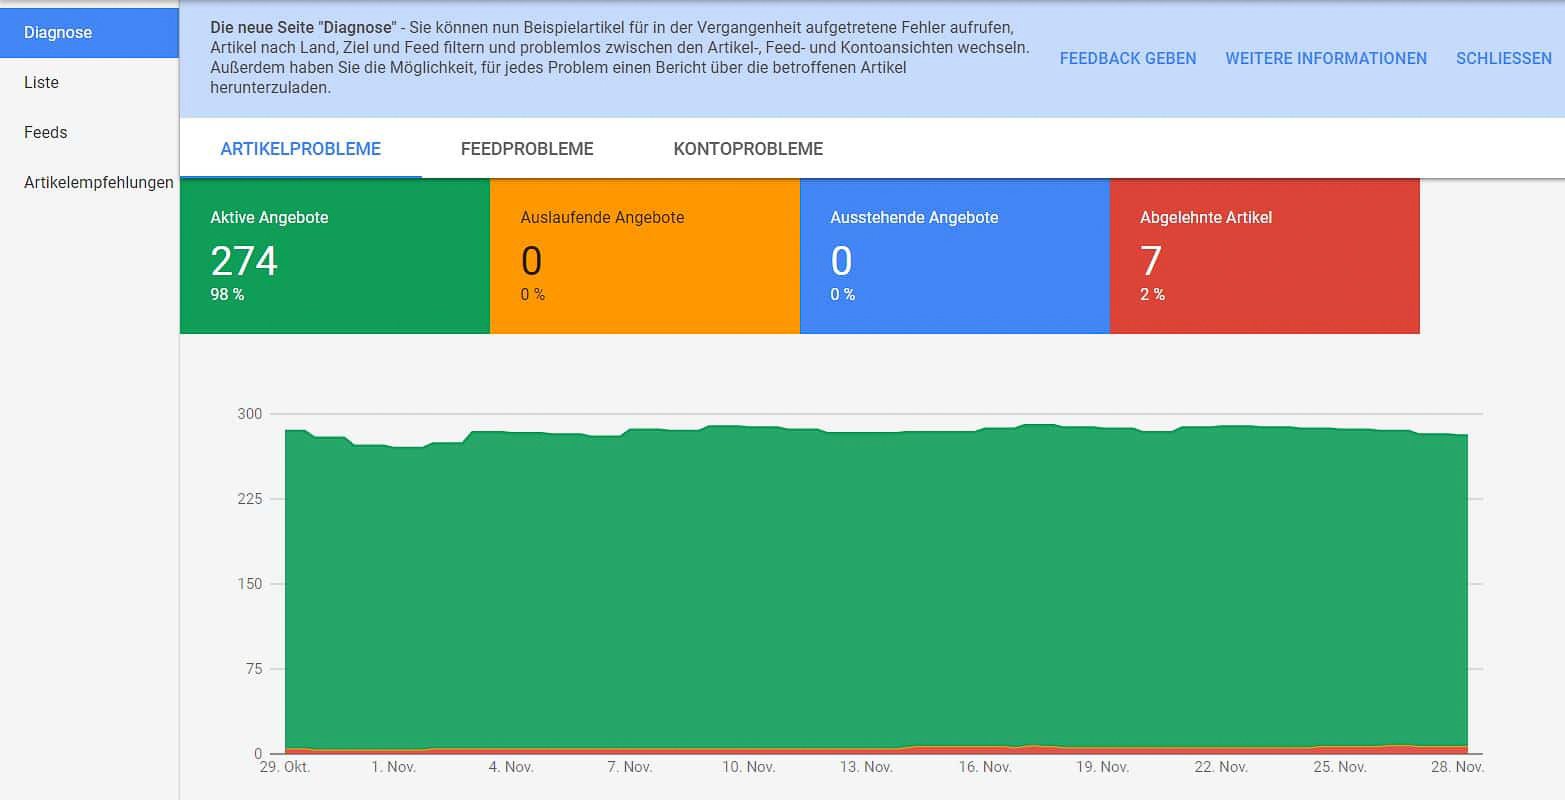The width and height of the screenshot is (1565, 800).
Task: Open WEITERE INFORMATIONEN in the banner
Action: [1325, 59]
